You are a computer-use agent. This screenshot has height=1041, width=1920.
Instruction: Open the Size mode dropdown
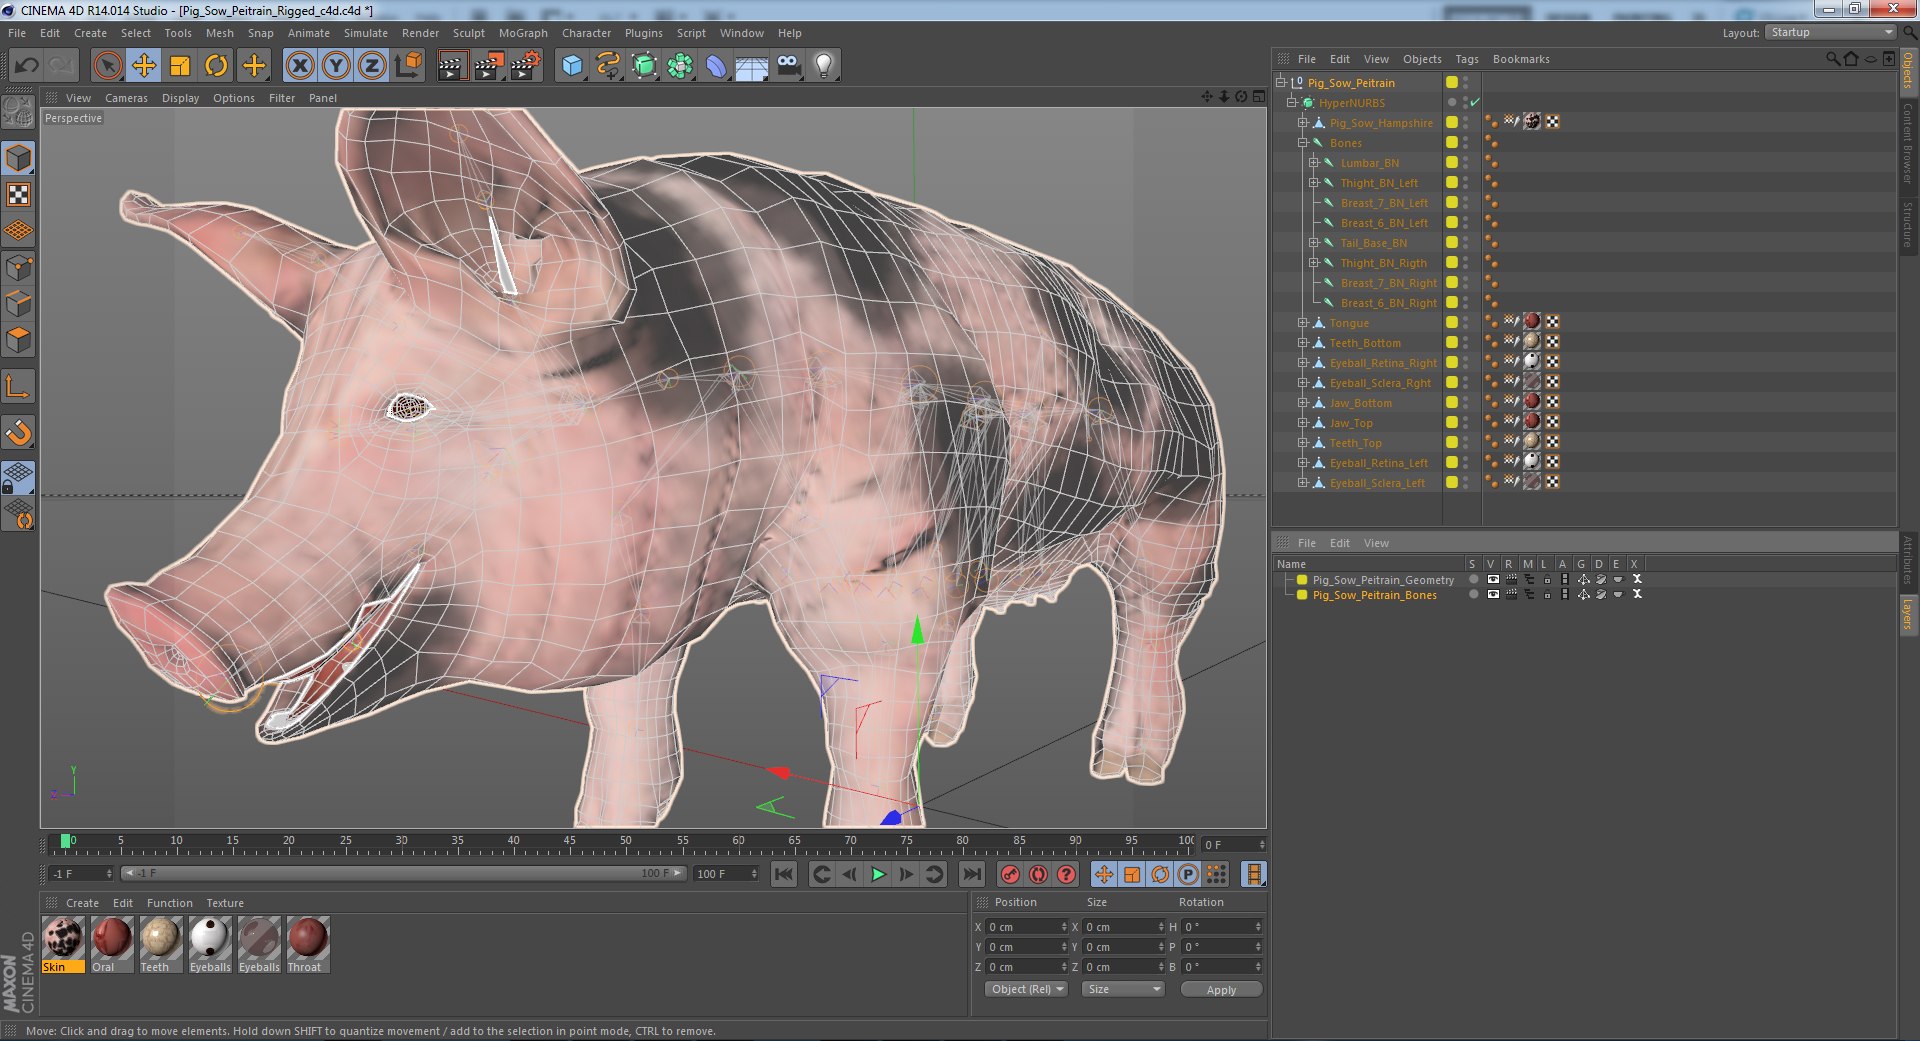click(1124, 989)
